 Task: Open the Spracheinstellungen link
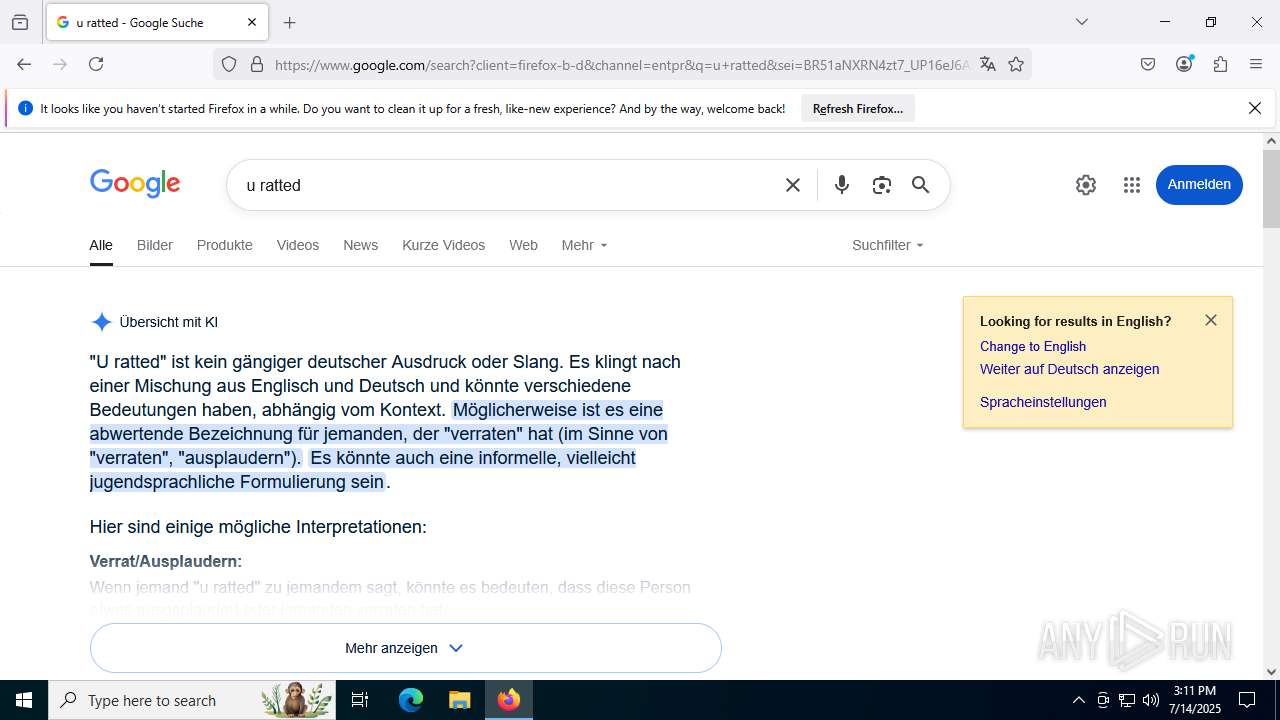point(1043,402)
